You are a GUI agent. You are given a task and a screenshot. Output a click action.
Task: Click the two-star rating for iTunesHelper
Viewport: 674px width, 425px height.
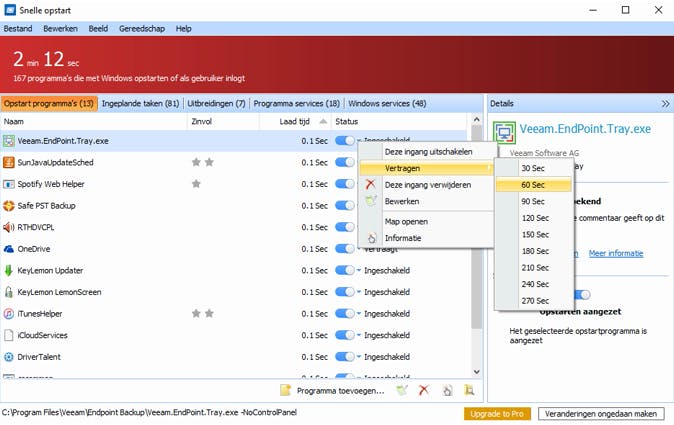(202, 313)
